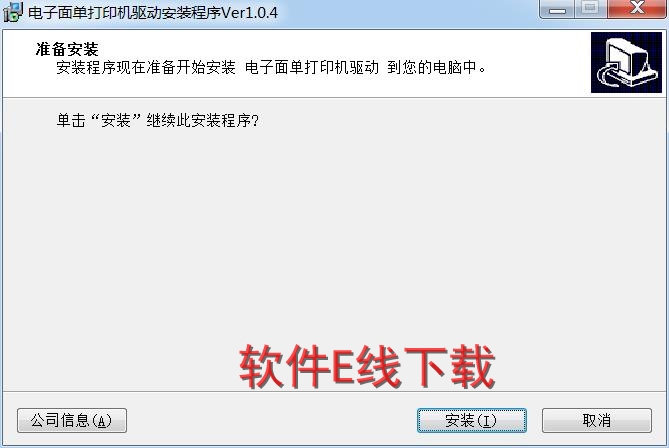Click the empty gray body area
The width and height of the screenshot is (669, 448).
click(x=334, y=239)
